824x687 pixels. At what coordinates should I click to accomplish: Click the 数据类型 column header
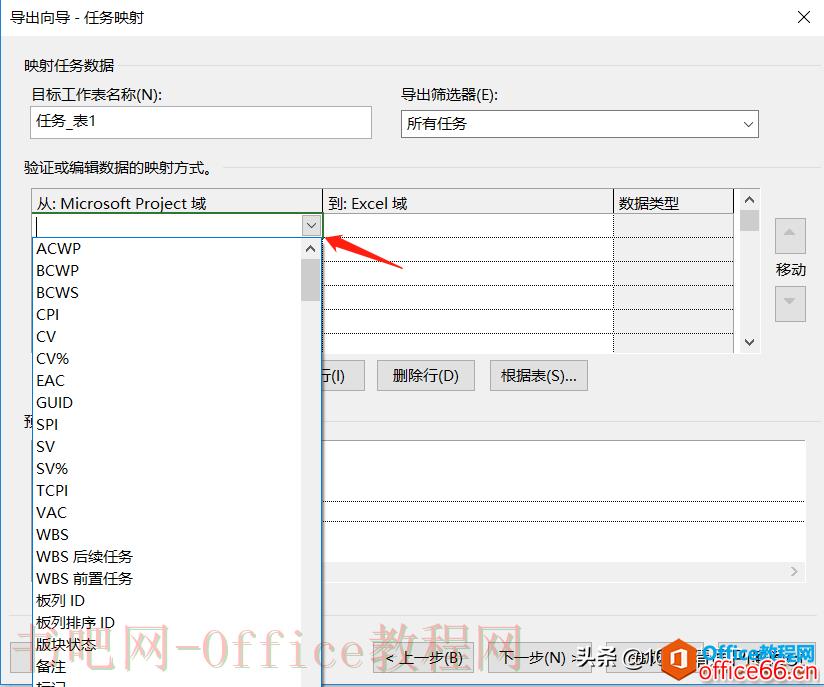(x=673, y=202)
